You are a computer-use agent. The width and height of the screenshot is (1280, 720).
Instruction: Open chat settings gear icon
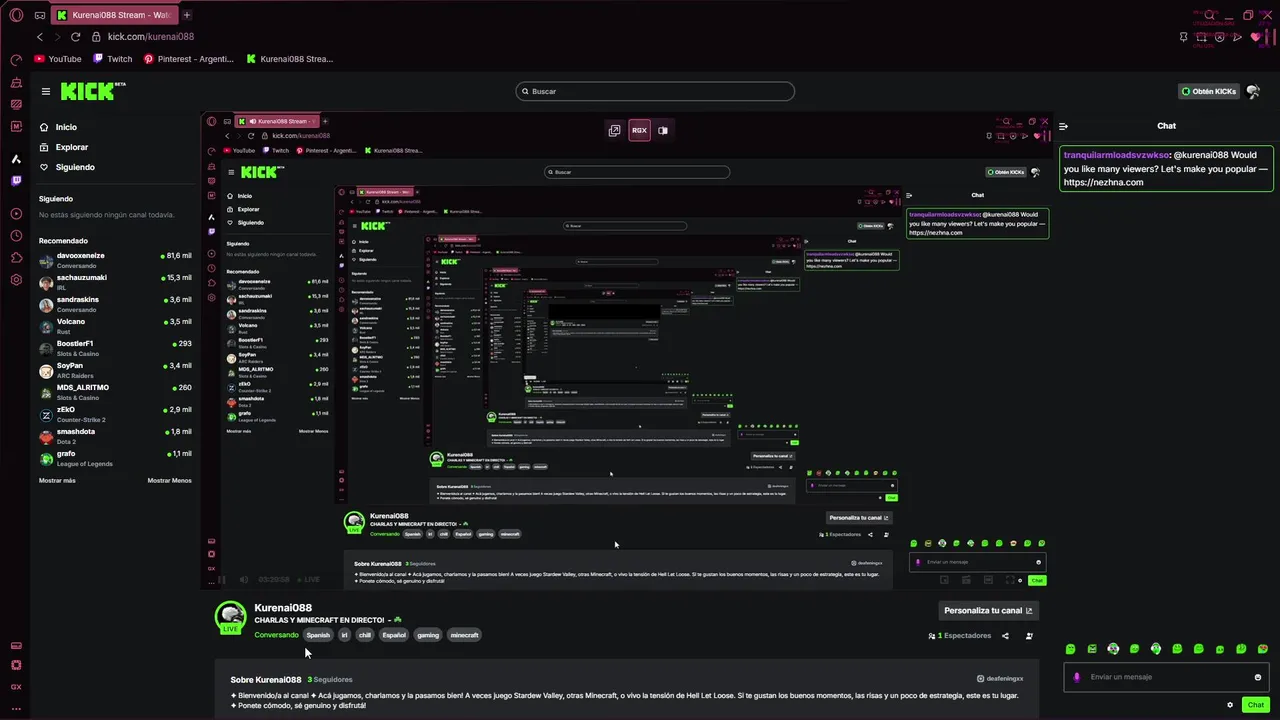click(x=1230, y=705)
